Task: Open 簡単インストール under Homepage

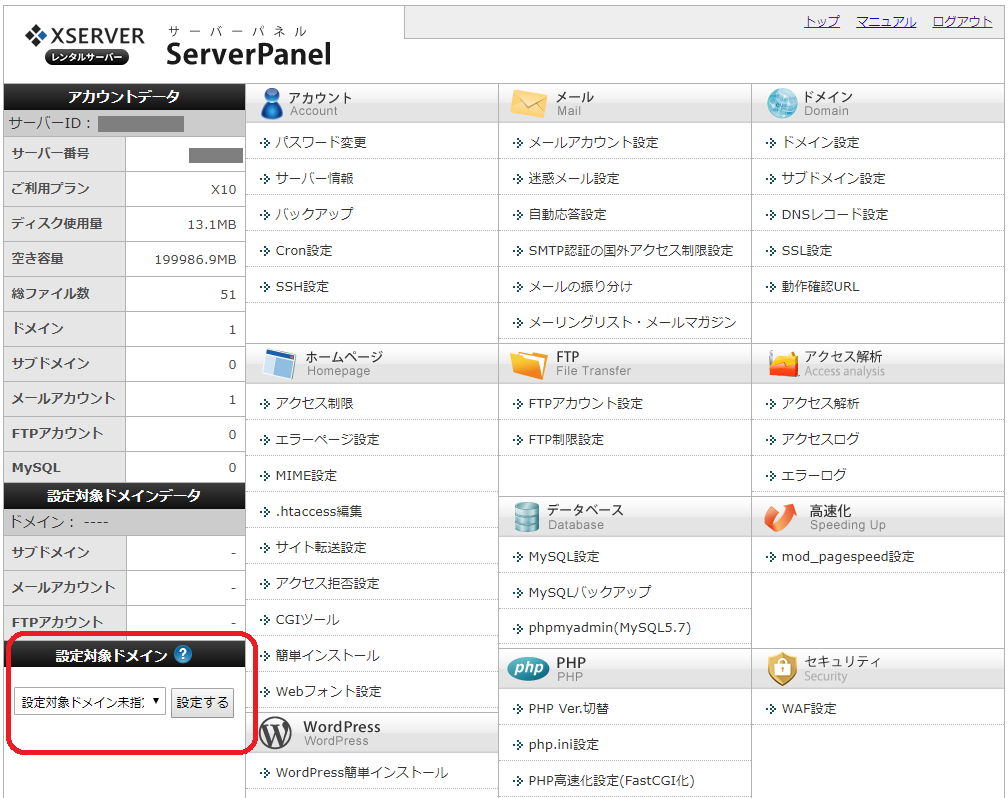Action: tap(327, 655)
